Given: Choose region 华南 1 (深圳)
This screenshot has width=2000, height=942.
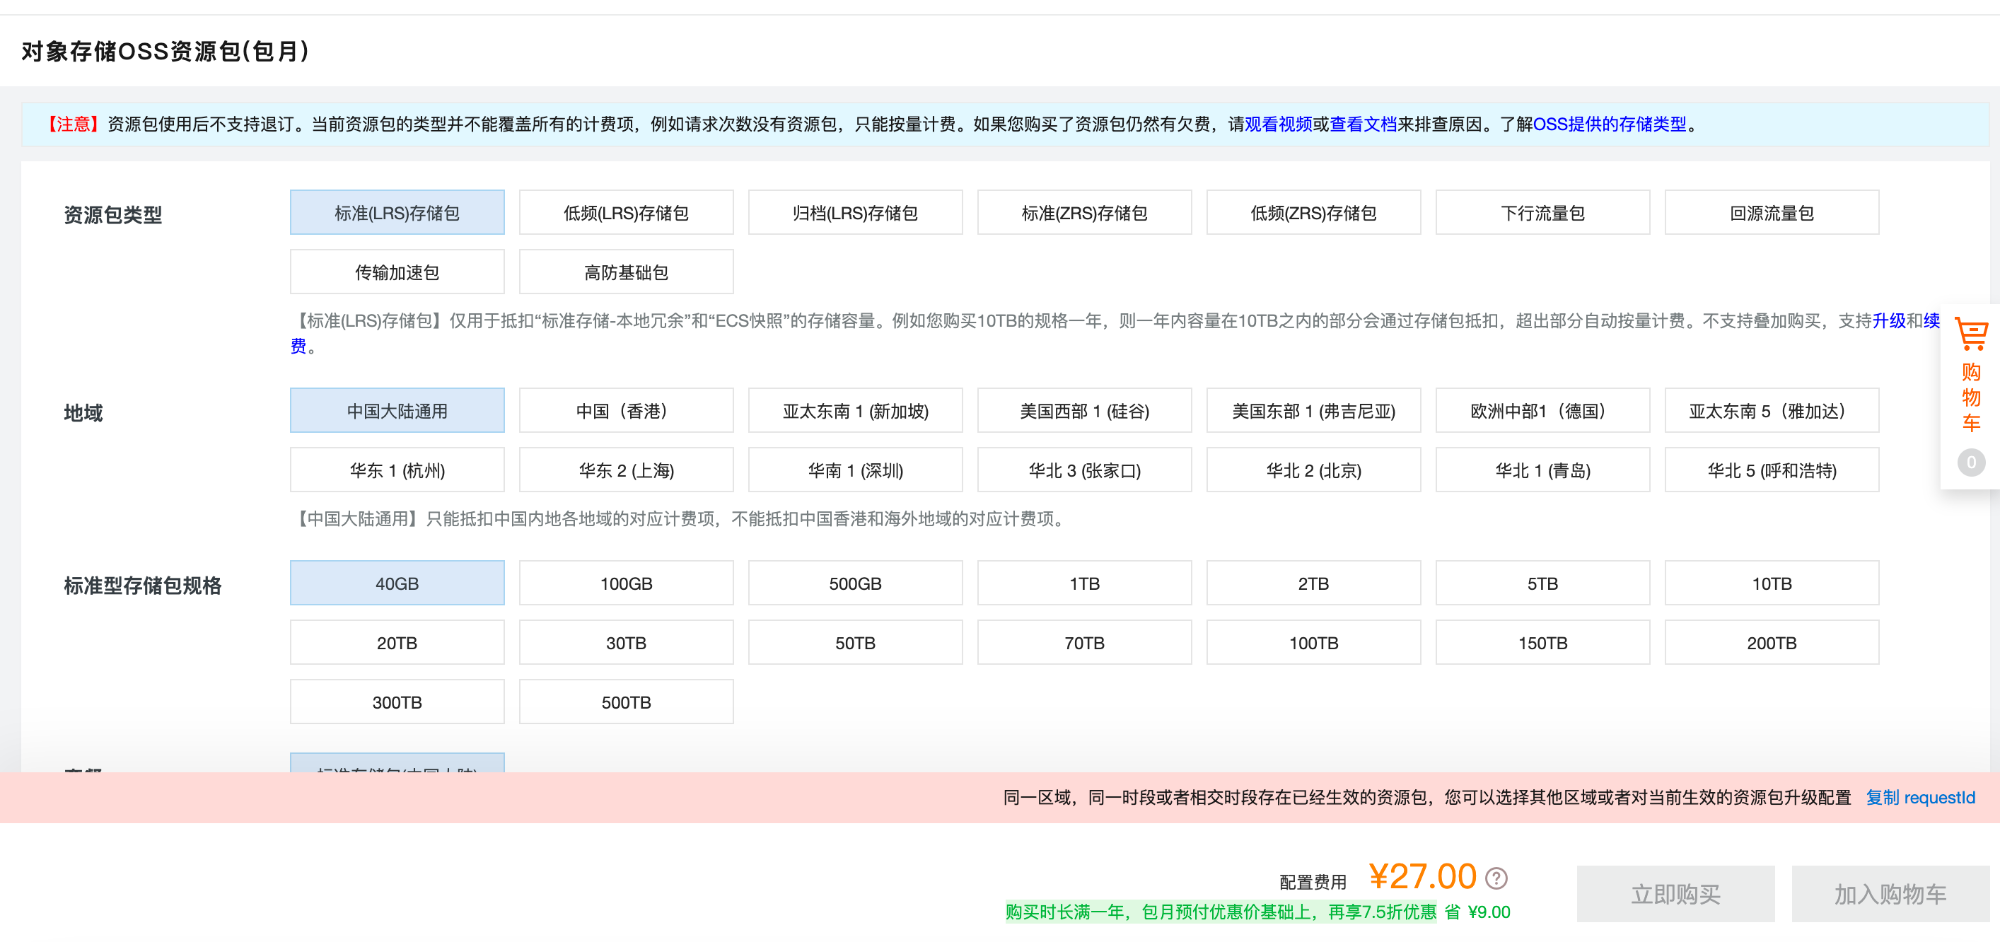Looking at the screenshot, I should 855,470.
